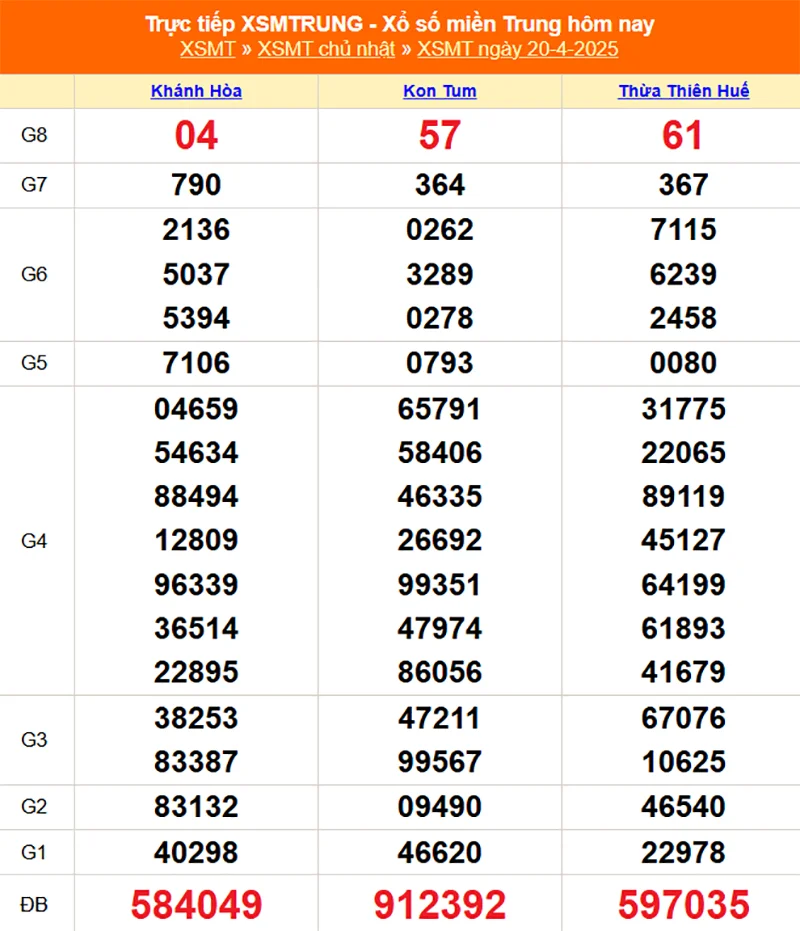Click G4 result 64199
The height and width of the screenshot is (931, 800).
pyautogui.click(x=683, y=585)
